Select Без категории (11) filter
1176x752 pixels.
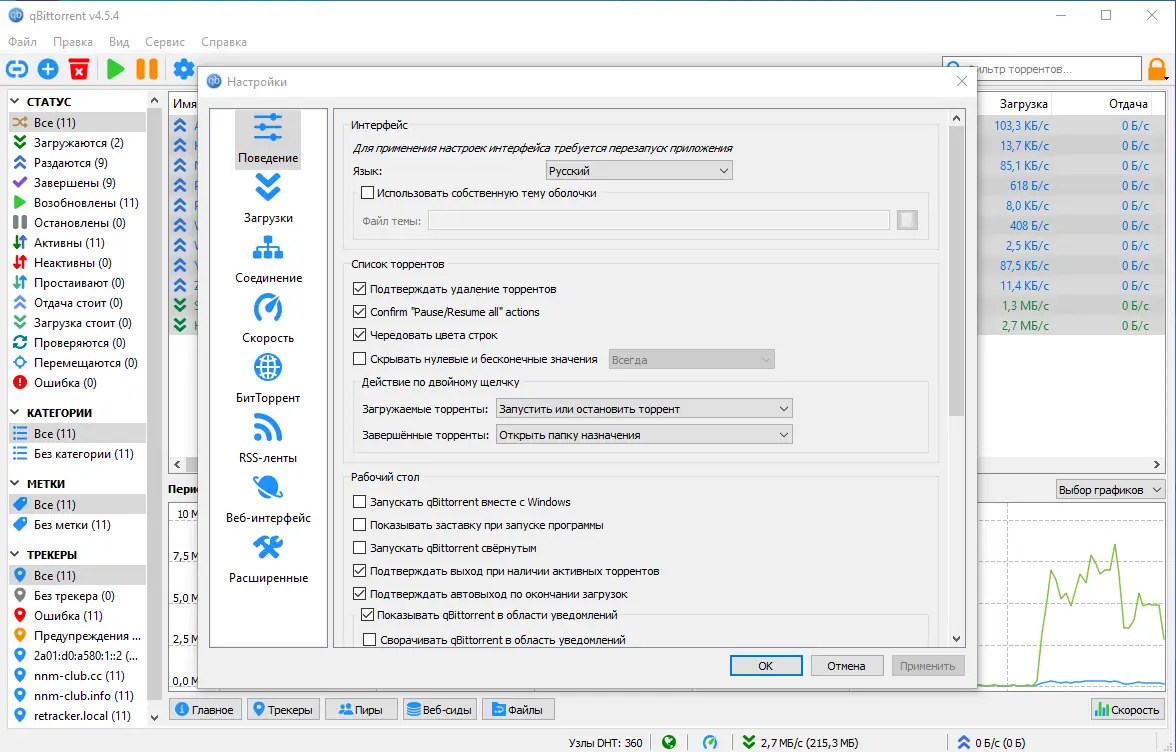77,454
